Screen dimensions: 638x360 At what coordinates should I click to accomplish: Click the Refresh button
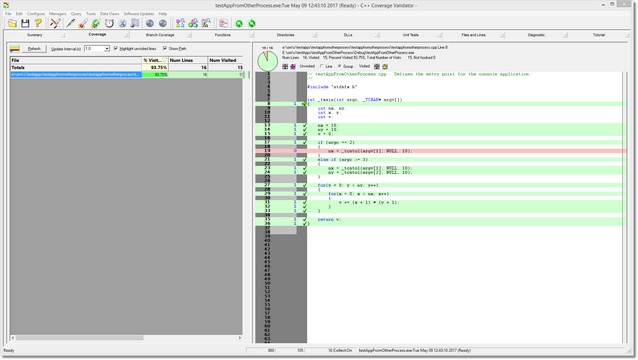coord(34,49)
